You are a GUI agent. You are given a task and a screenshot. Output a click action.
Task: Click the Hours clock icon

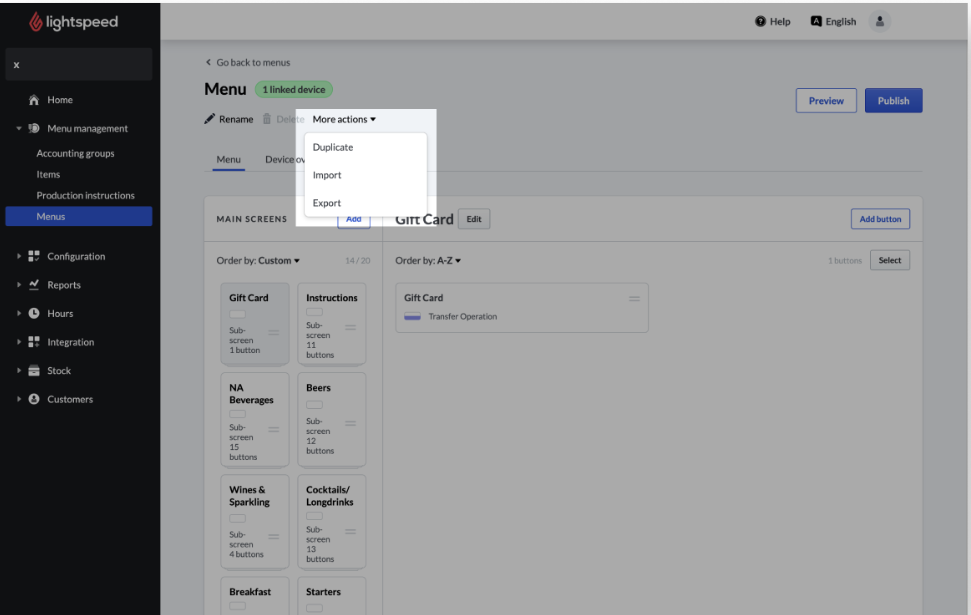(34, 313)
